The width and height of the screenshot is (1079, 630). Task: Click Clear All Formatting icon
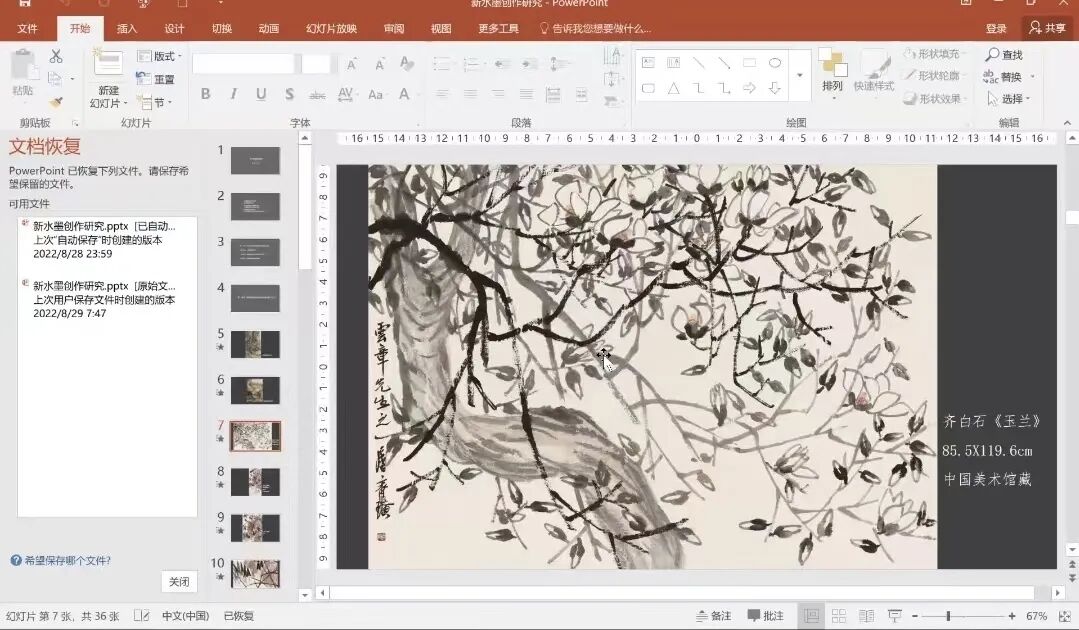coord(407,64)
